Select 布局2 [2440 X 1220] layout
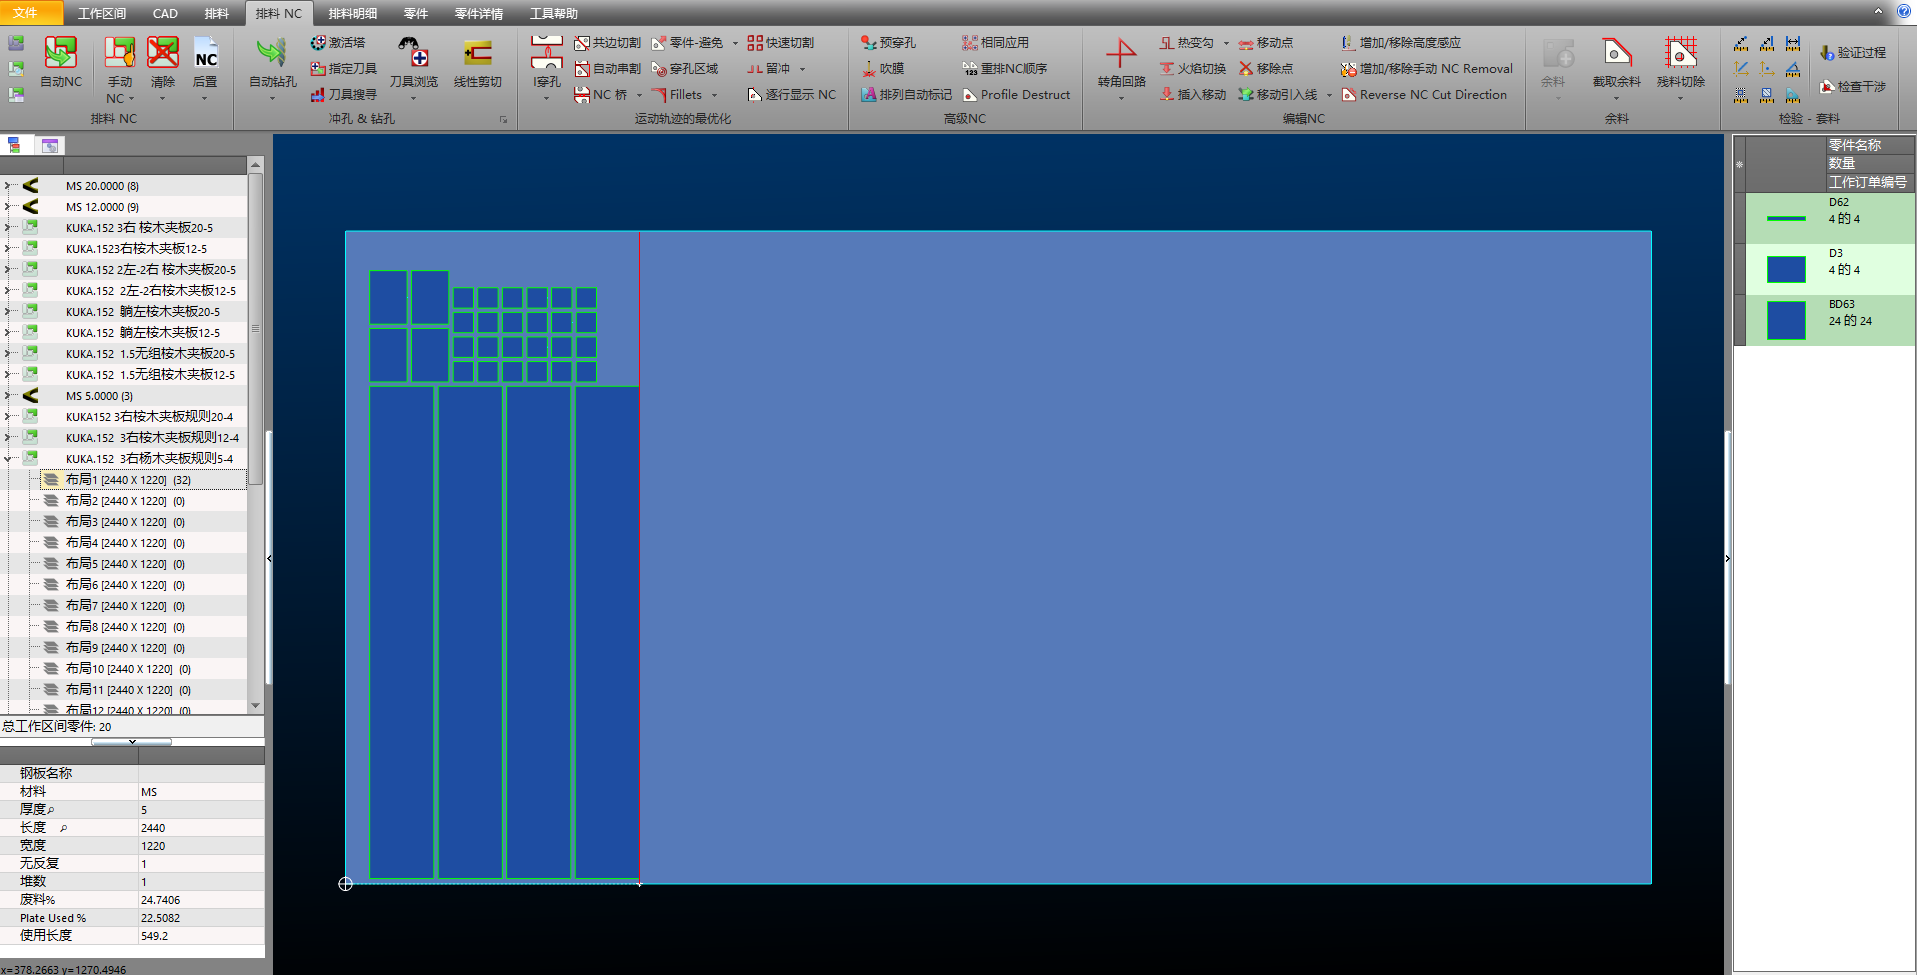The width and height of the screenshot is (1917, 975). coord(125,501)
